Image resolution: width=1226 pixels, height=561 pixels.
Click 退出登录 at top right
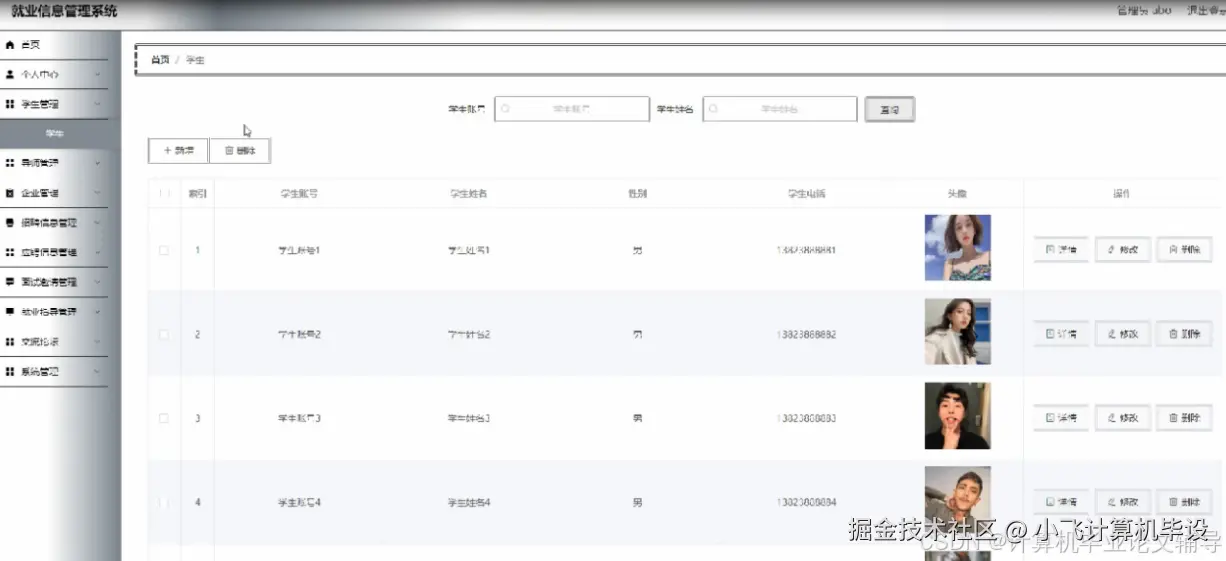pos(1205,10)
